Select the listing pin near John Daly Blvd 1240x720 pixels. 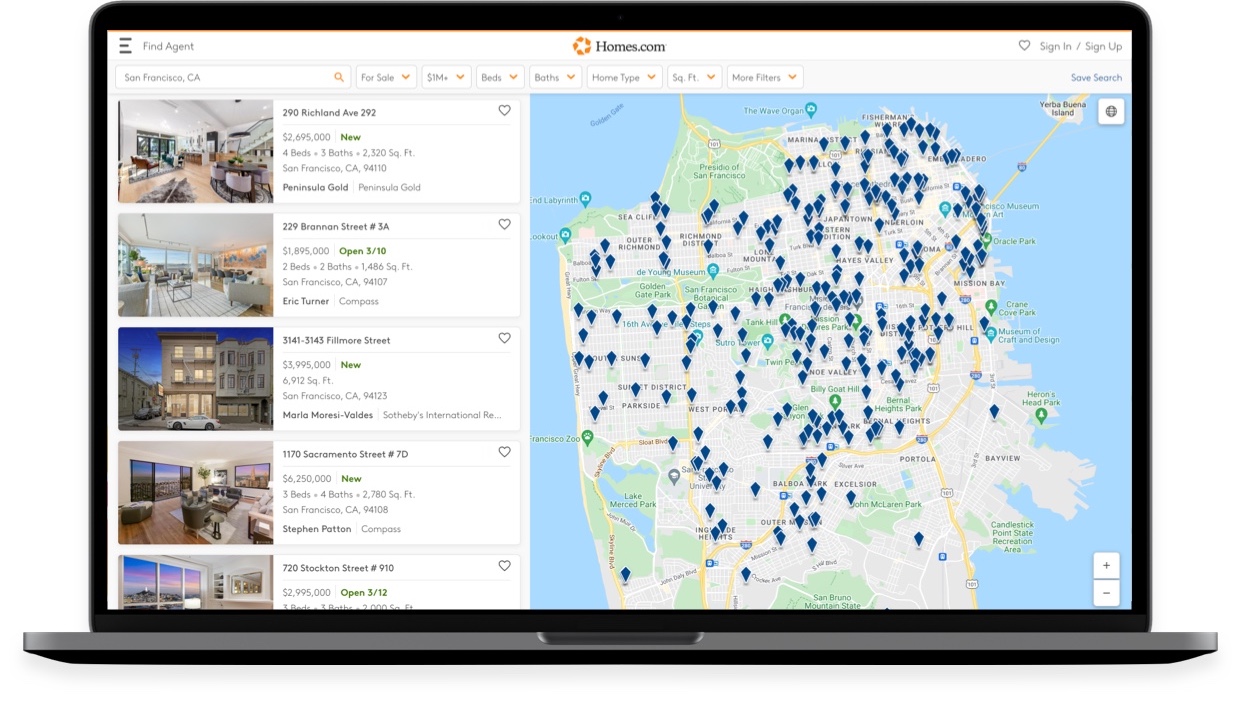point(626,575)
